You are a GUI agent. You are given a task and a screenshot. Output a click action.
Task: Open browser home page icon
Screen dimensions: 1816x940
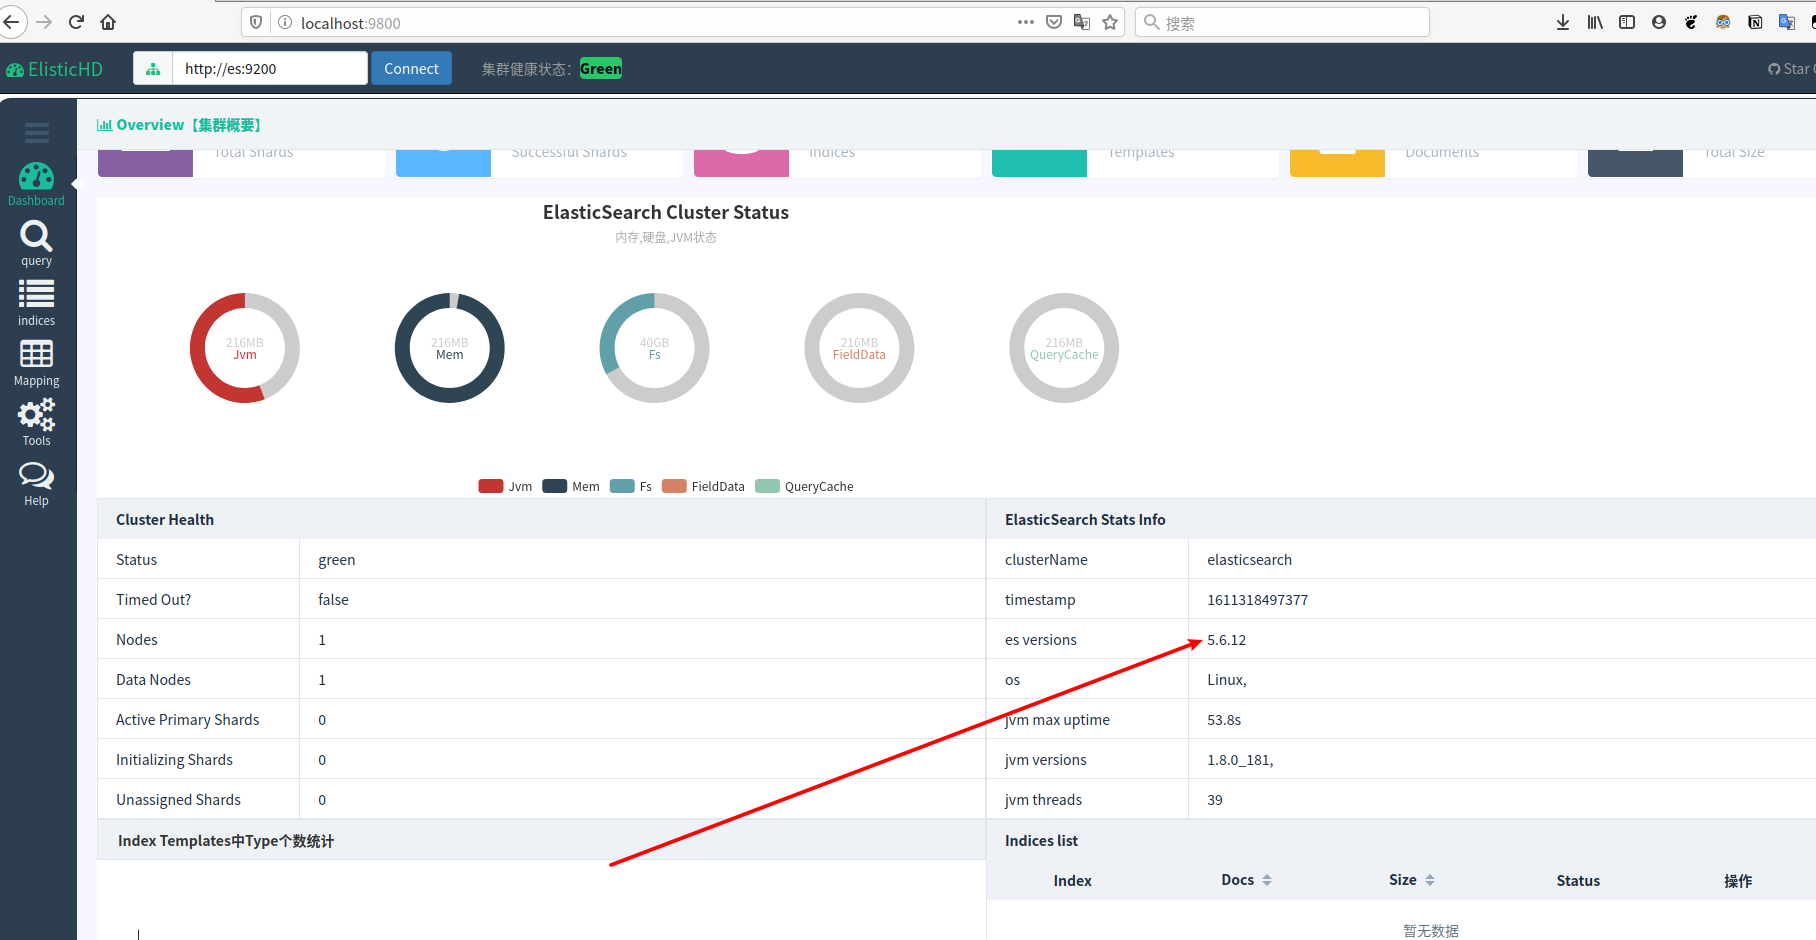pyautogui.click(x=108, y=22)
